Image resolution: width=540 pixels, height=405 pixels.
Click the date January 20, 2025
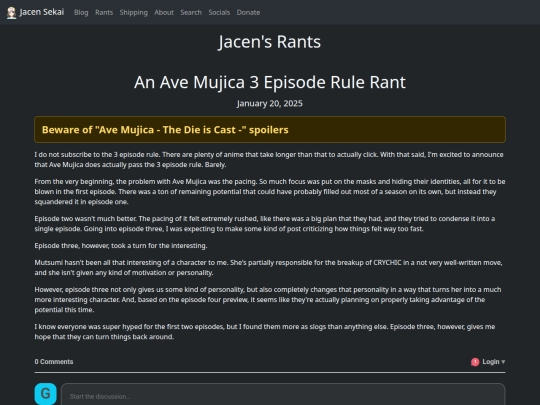point(270,104)
